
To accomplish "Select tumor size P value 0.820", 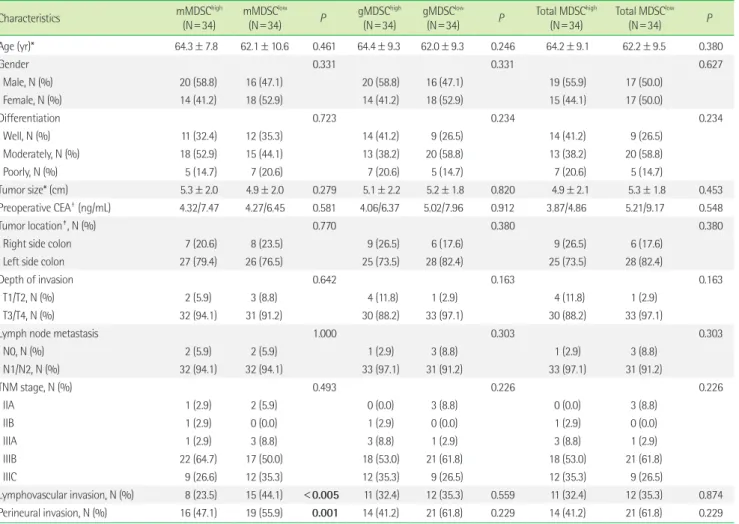I will pyautogui.click(x=502, y=190).
